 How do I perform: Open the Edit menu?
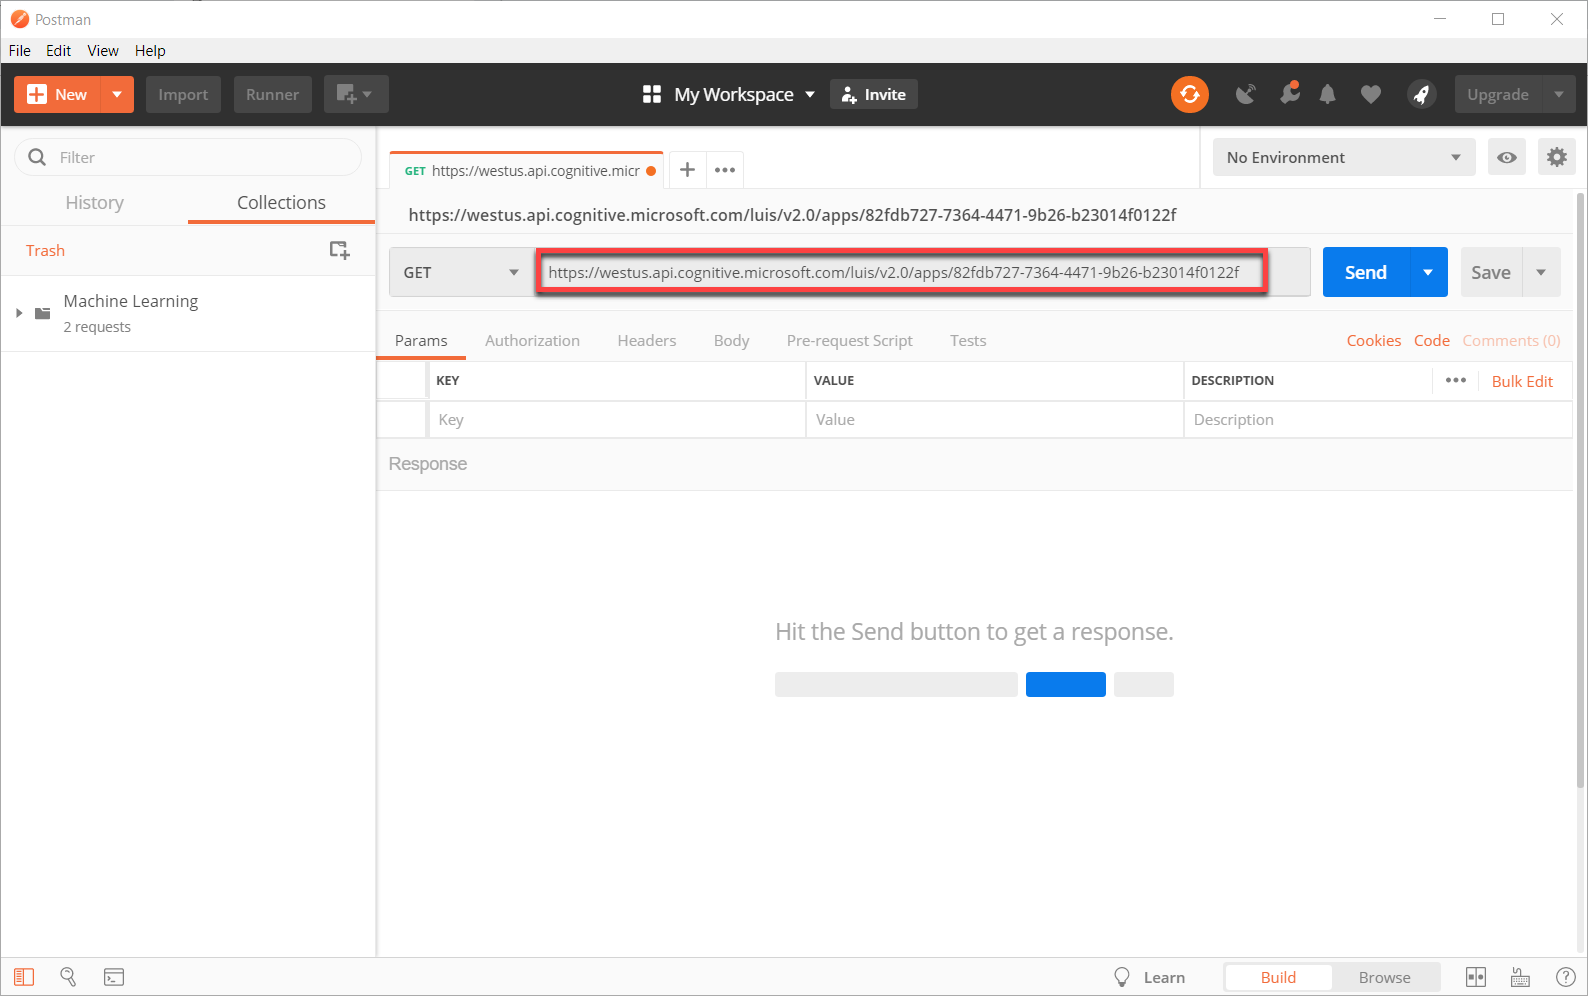(x=59, y=51)
